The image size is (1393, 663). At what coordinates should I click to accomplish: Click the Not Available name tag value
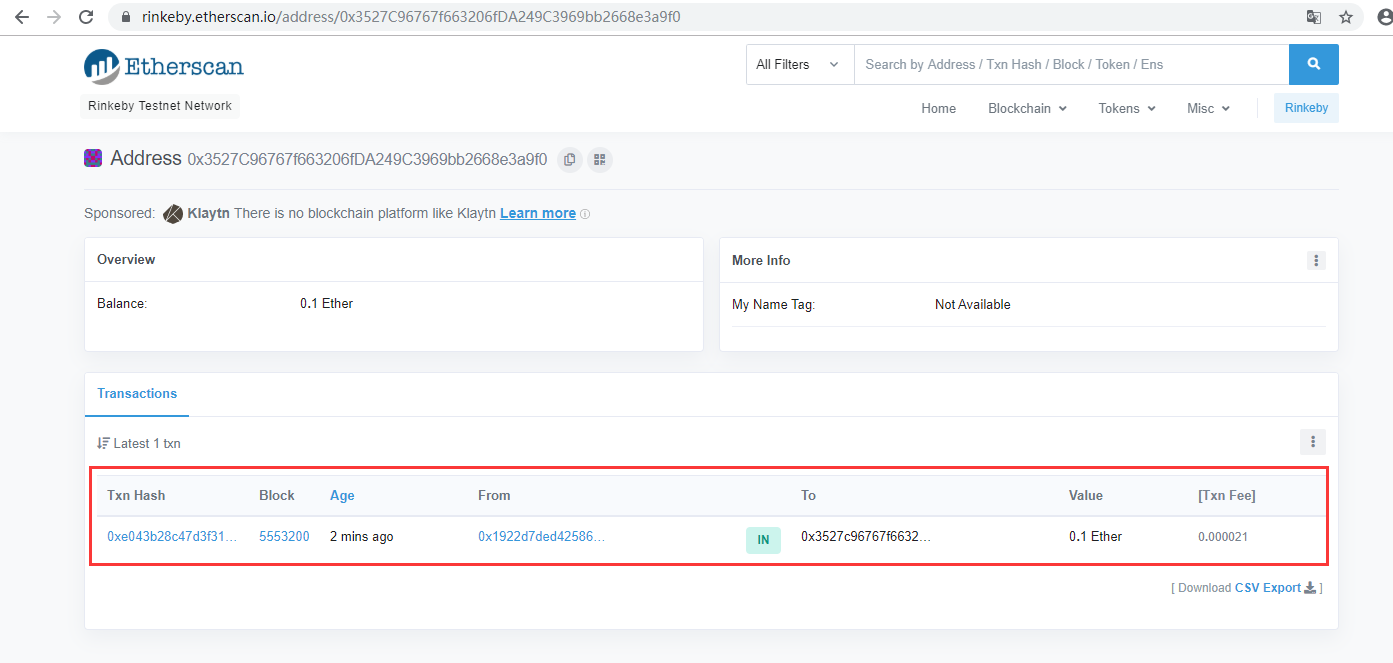click(x=972, y=304)
